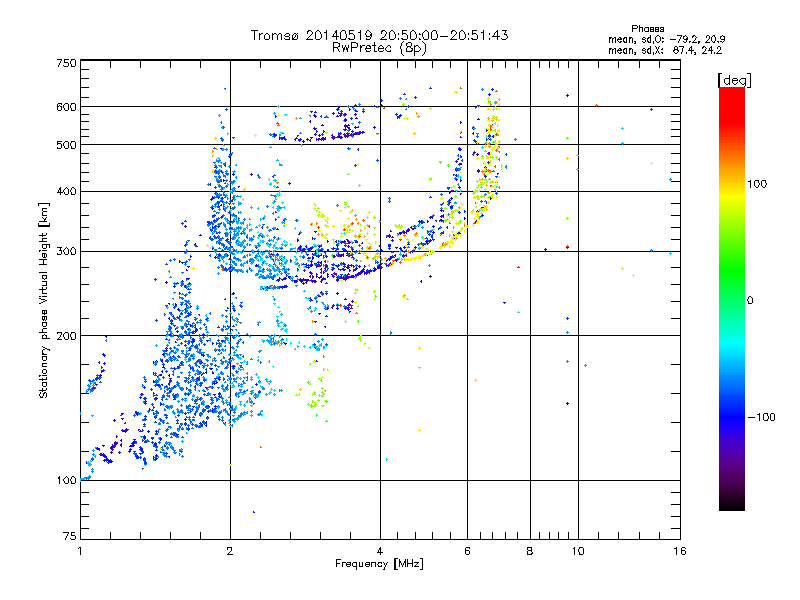This screenshot has height=600, width=800.
Task: Click the colorbar "0" tick label
Action: (750, 301)
